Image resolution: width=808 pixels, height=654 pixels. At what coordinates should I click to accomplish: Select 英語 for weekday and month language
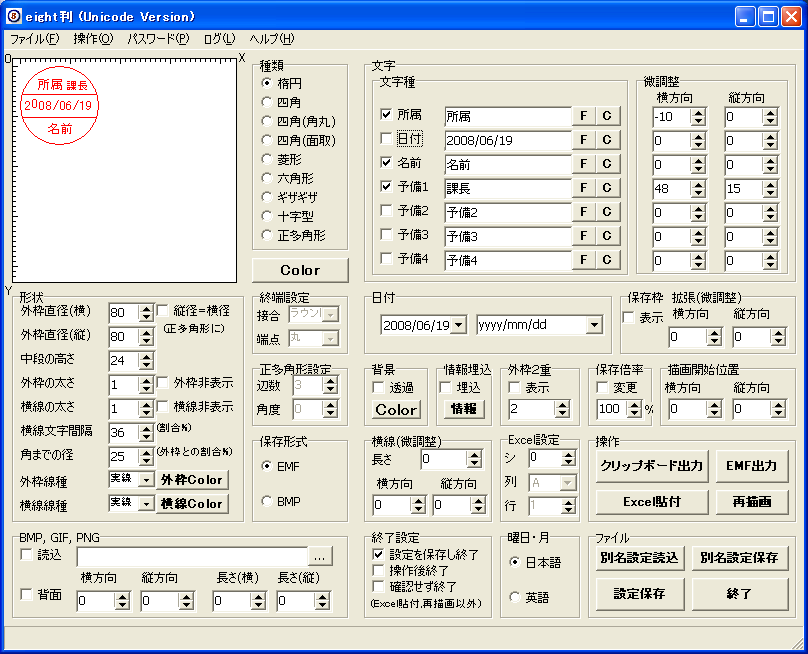[x=514, y=597]
